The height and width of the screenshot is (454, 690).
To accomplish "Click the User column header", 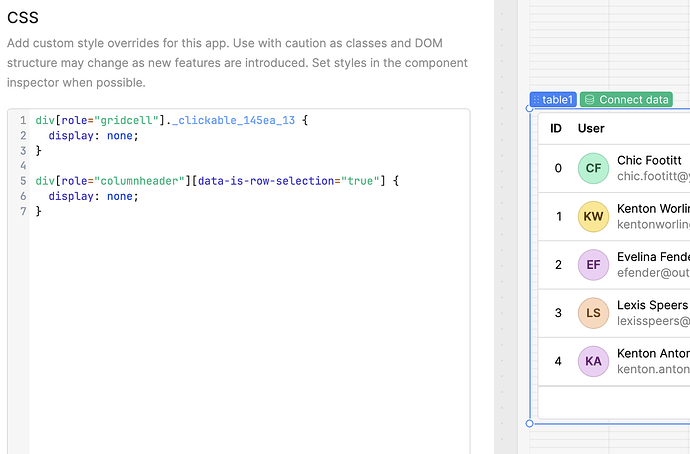I will pos(591,129).
